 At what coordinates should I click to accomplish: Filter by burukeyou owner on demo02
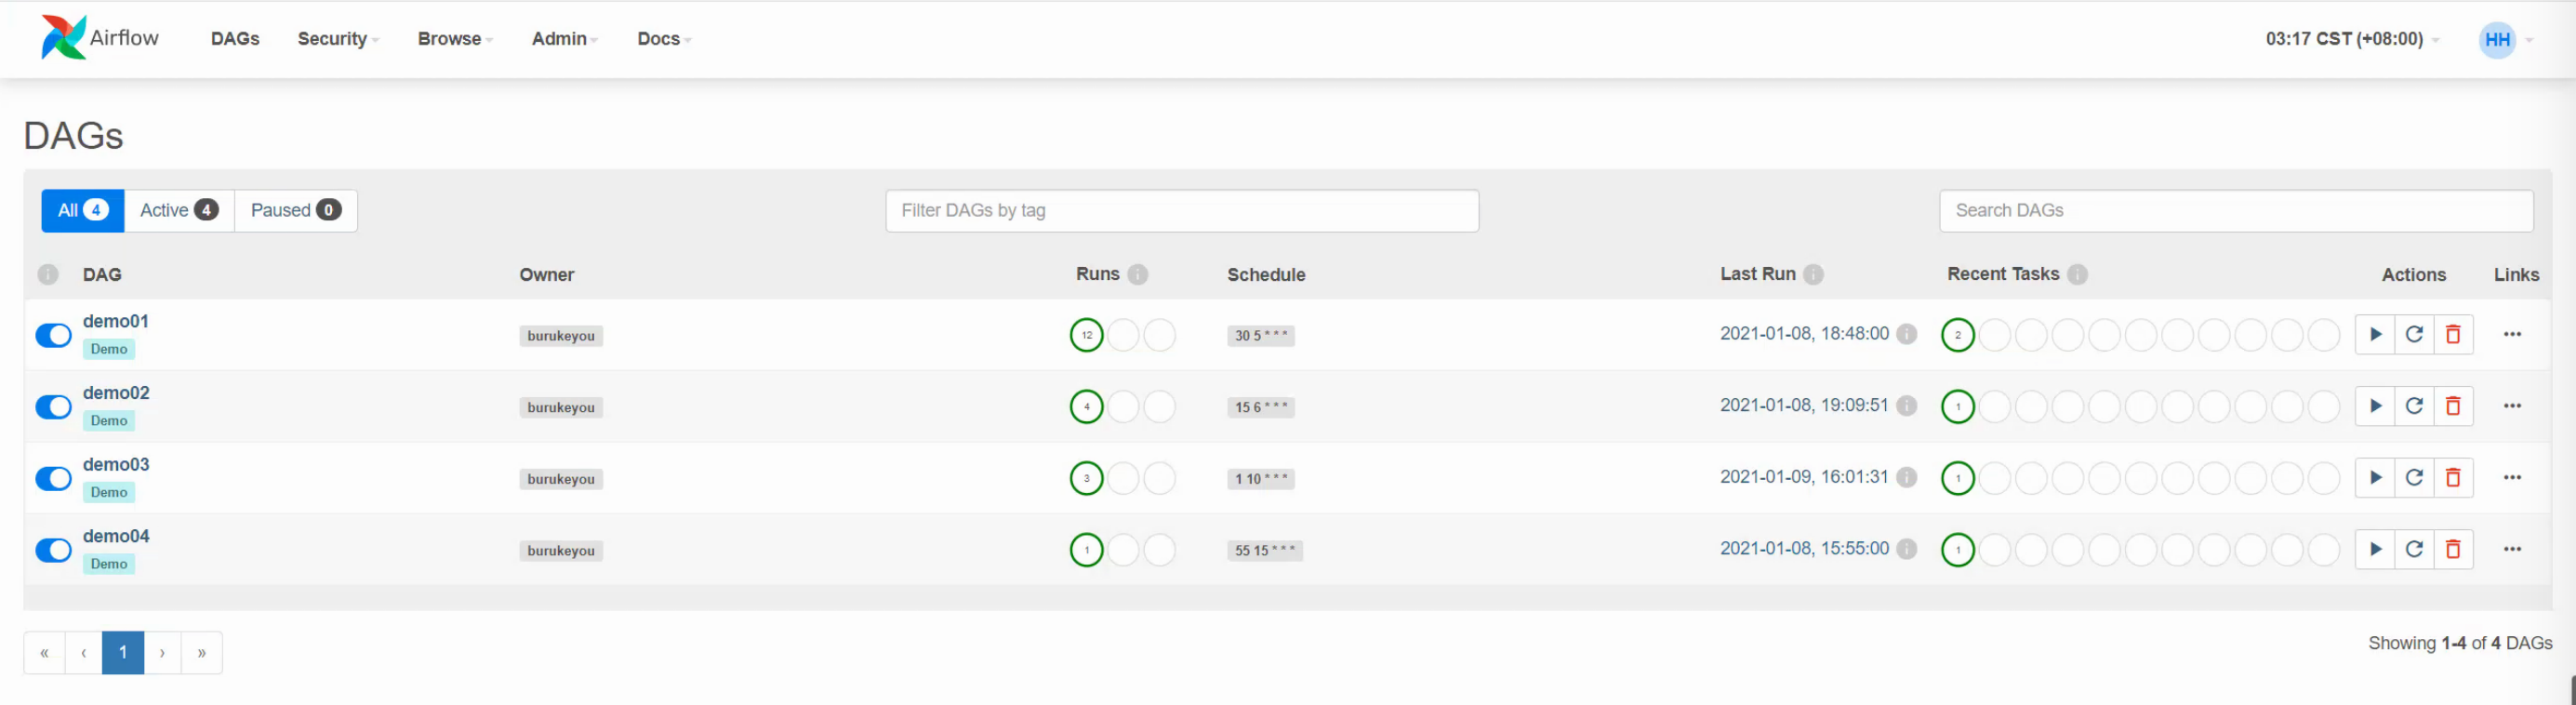coord(561,407)
